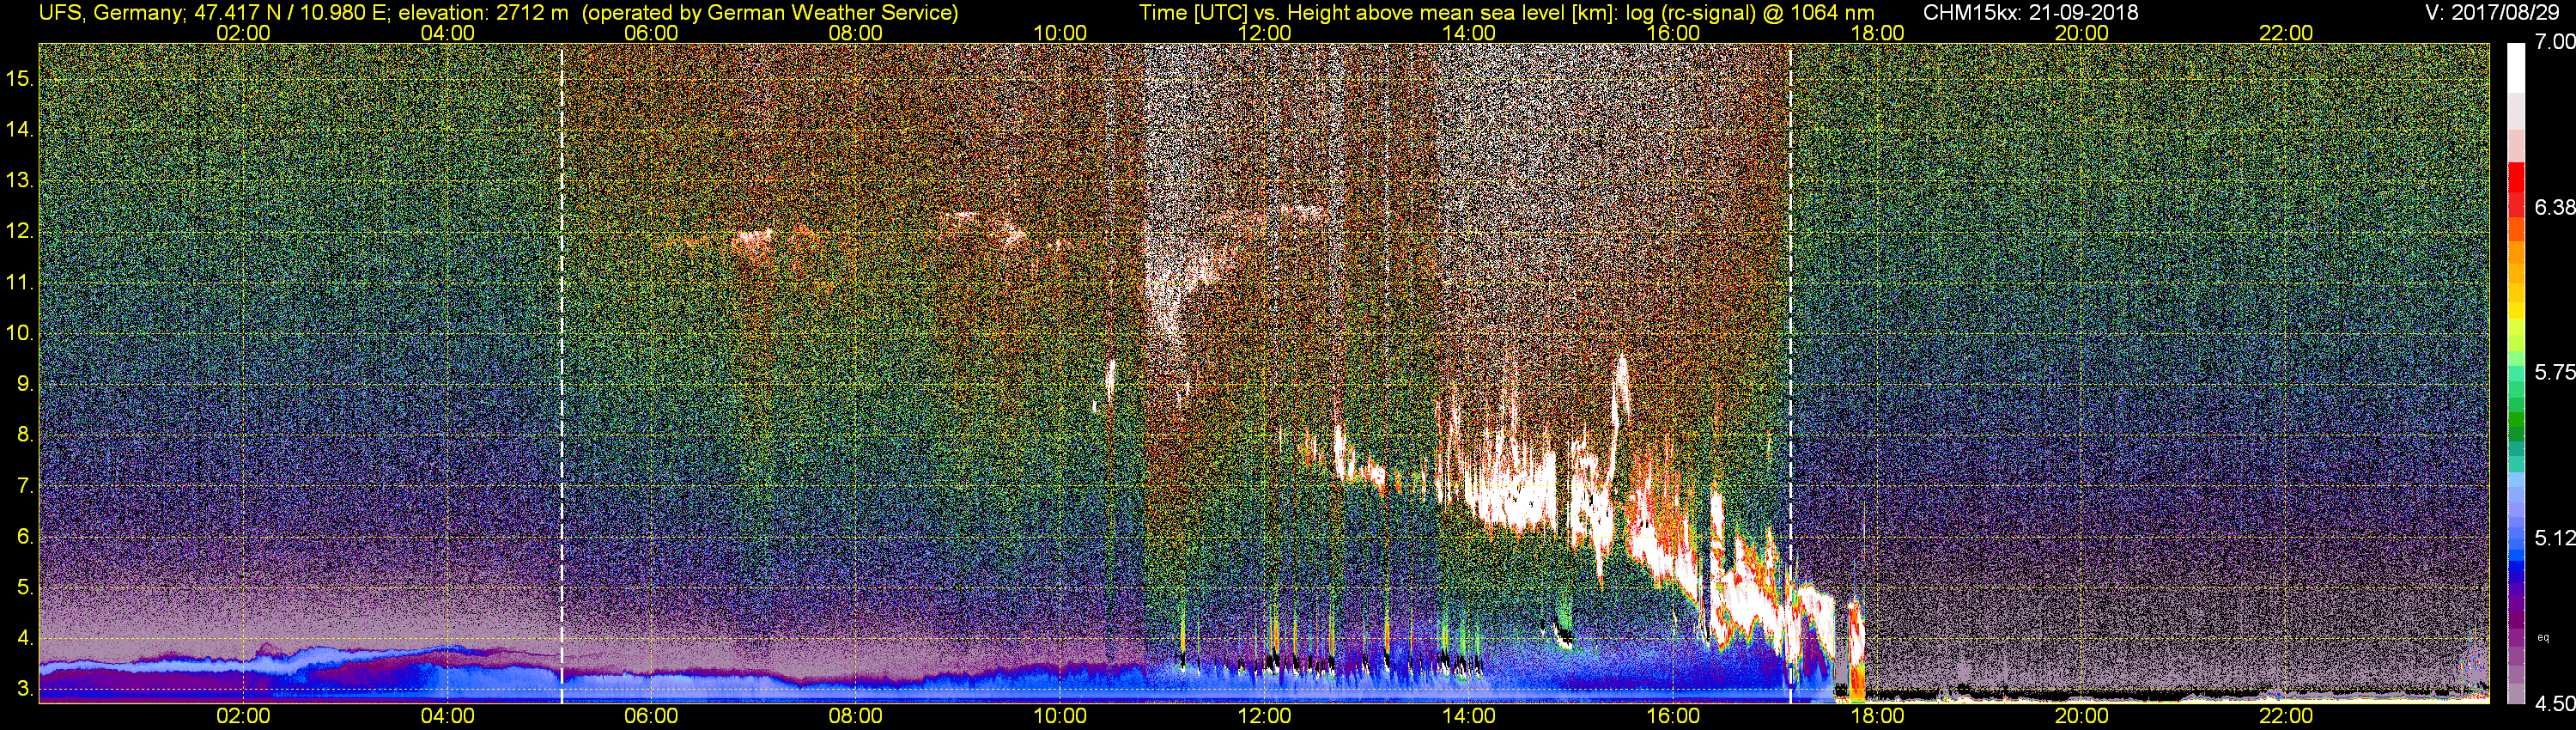Click the 22:00 label on the bottom time axis
The width and height of the screenshot is (2576, 730).
2286,716
